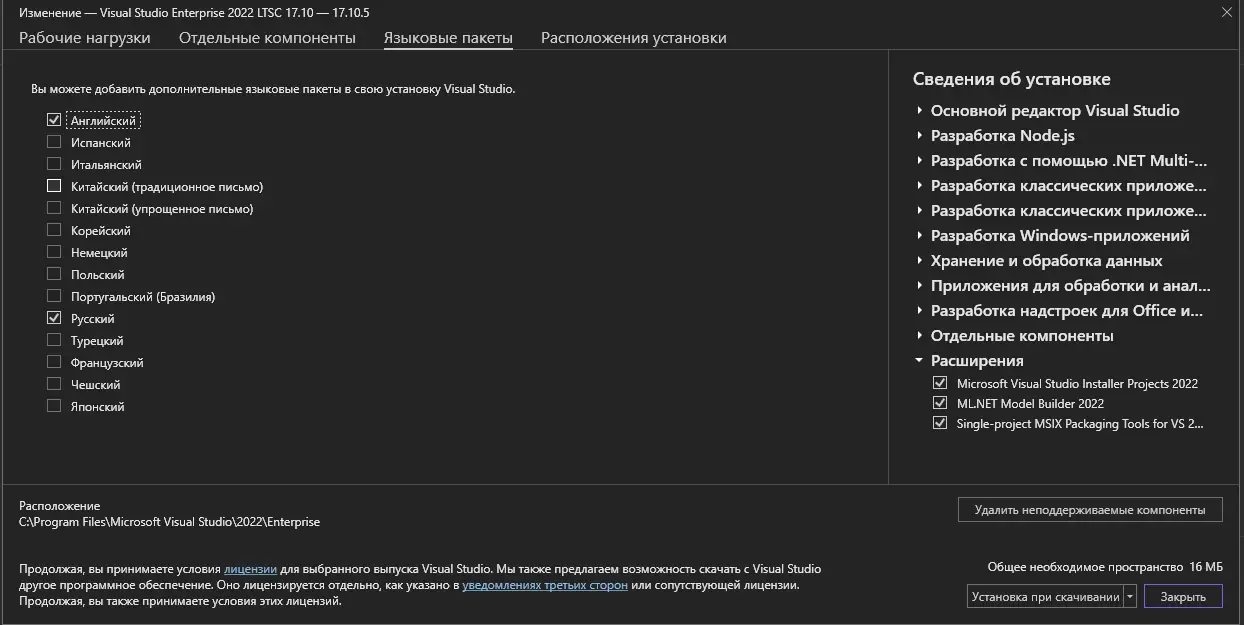The height and width of the screenshot is (625, 1244).
Task: Select the Китайский (упрощенное письмо) checkbox
Action: point(54,208)
